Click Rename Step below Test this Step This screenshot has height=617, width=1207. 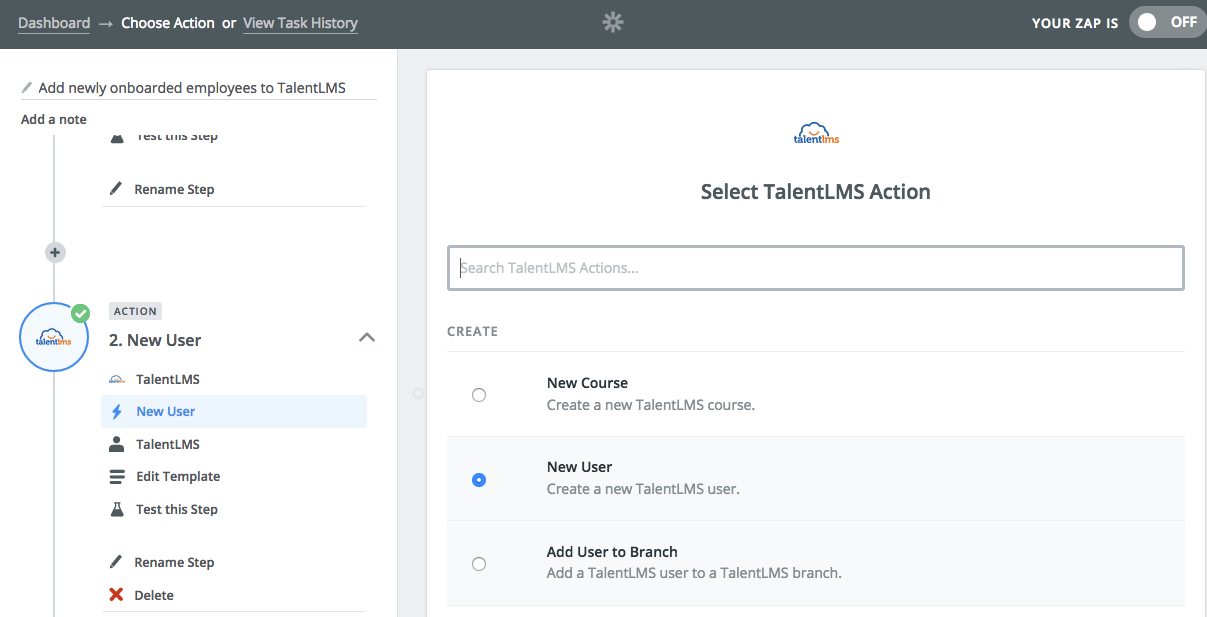[174, 562]
